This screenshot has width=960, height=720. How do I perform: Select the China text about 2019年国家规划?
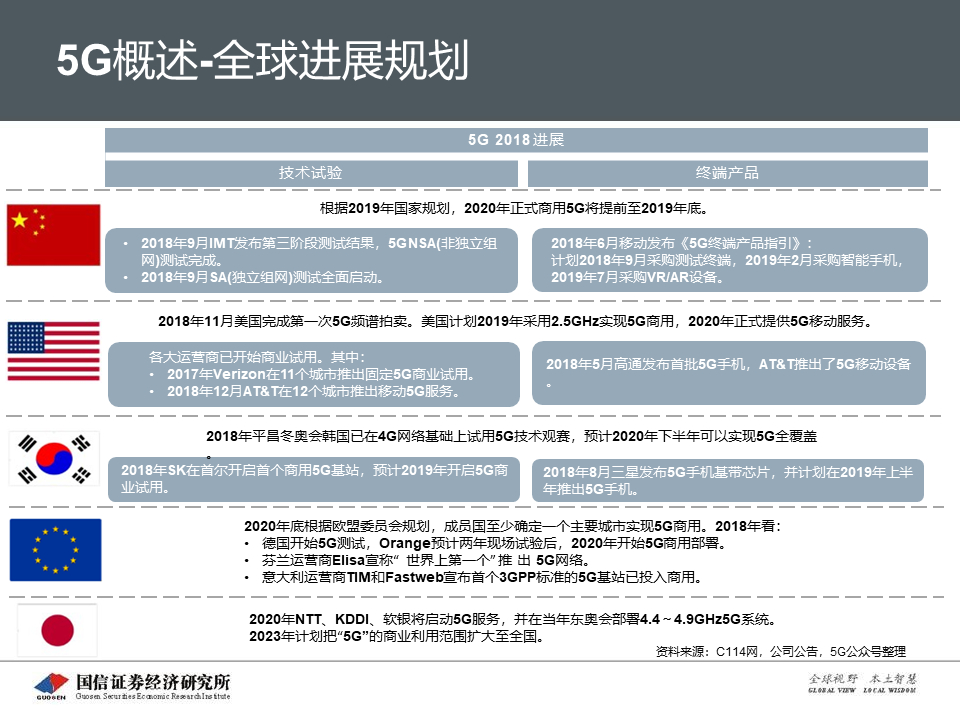tap(514, 208)
